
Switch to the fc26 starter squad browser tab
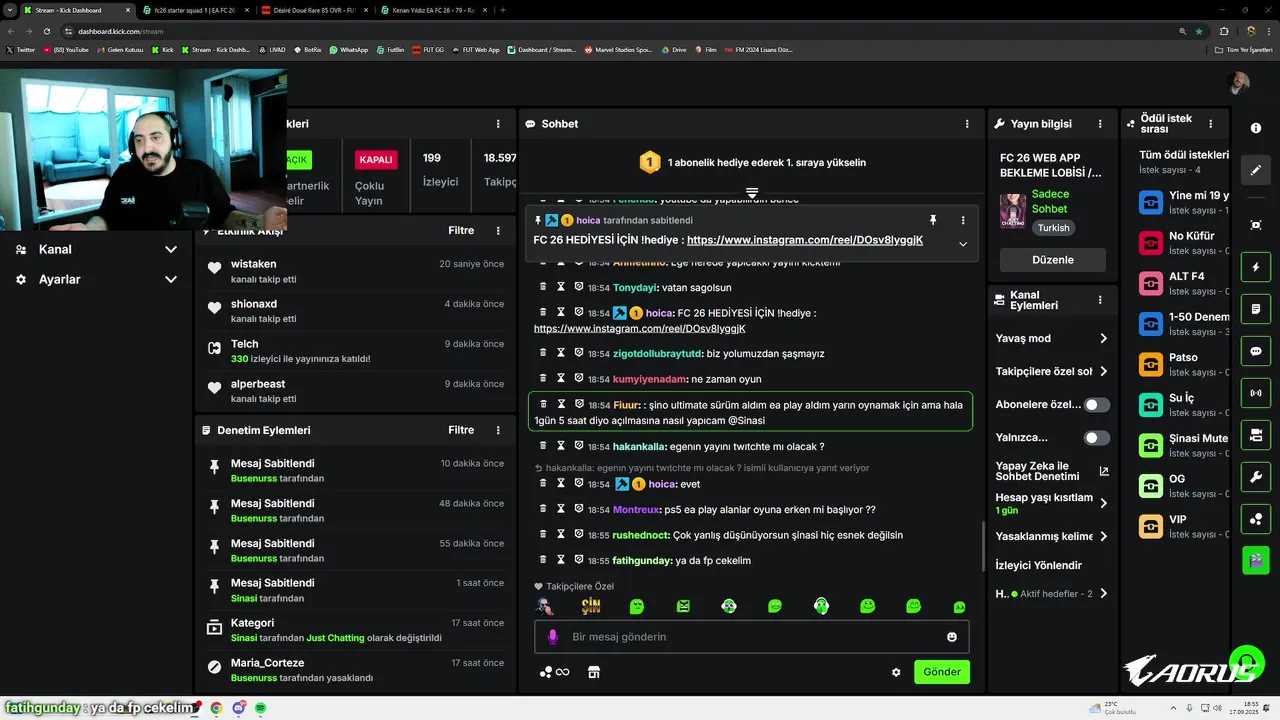pos(193,10)
